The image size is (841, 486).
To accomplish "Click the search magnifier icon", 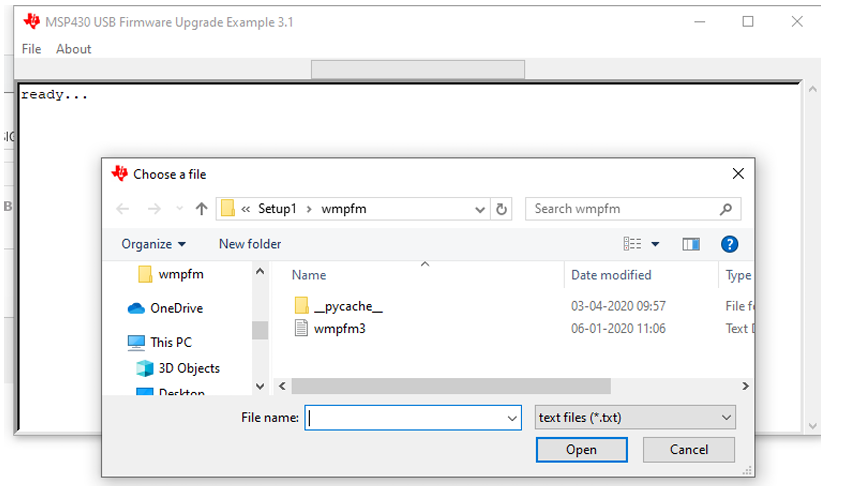I will (x=726, y=209).
